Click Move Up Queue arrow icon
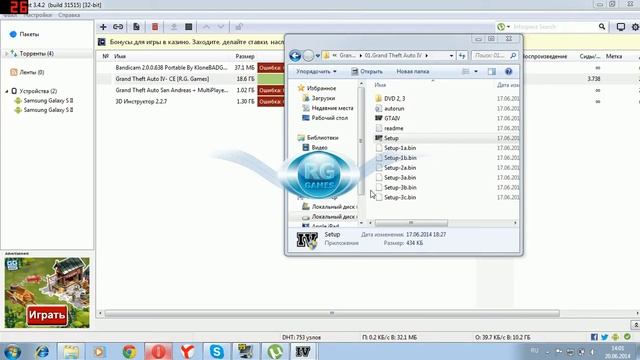640x360 pixels. [x=206, y=27]
